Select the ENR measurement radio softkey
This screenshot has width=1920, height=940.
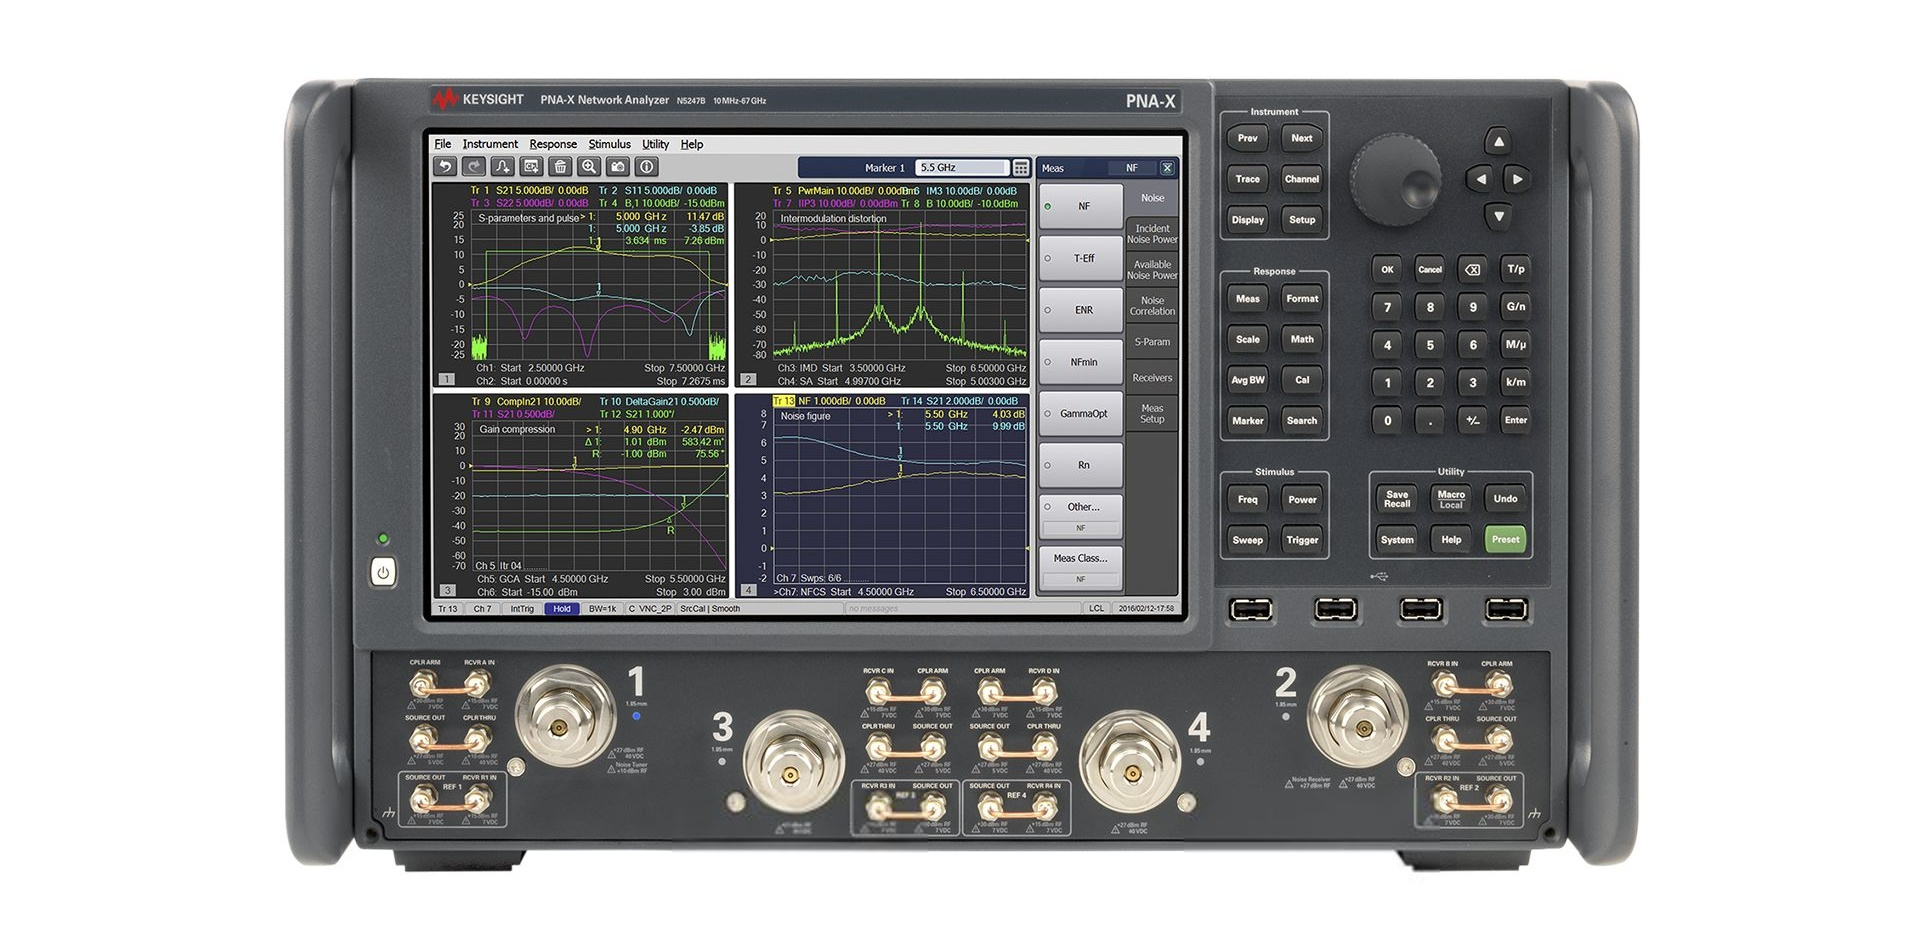click(1081, 310)
